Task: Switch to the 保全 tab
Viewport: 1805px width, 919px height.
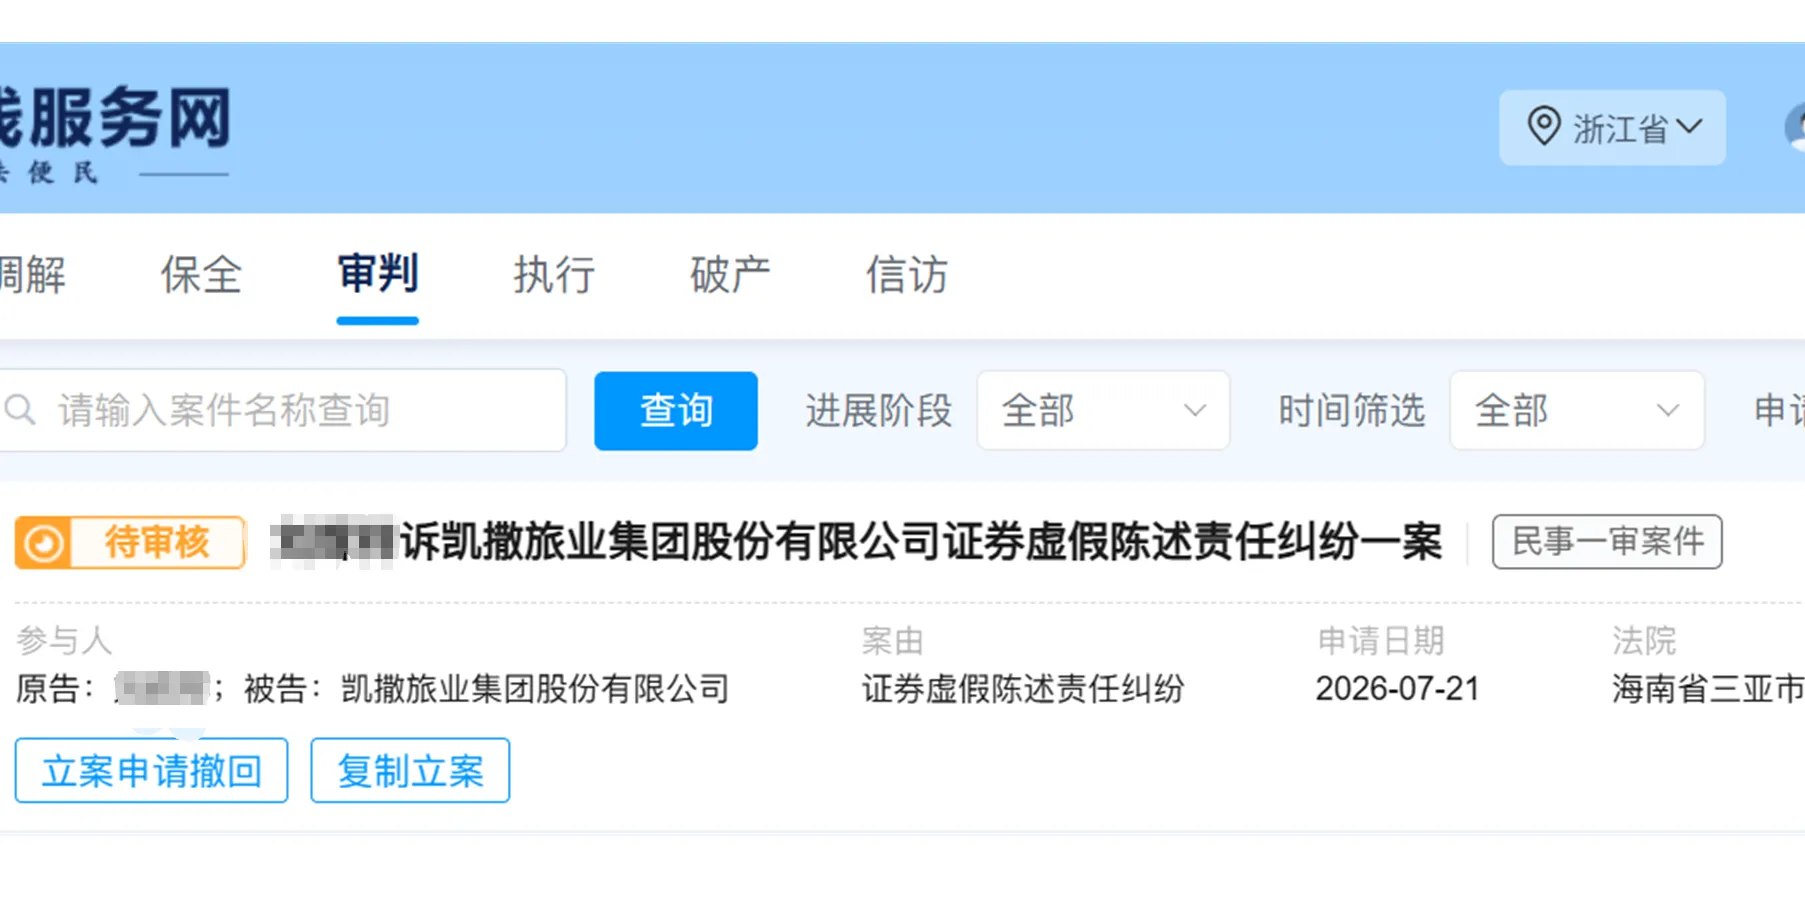Action: tap(201, 275)
